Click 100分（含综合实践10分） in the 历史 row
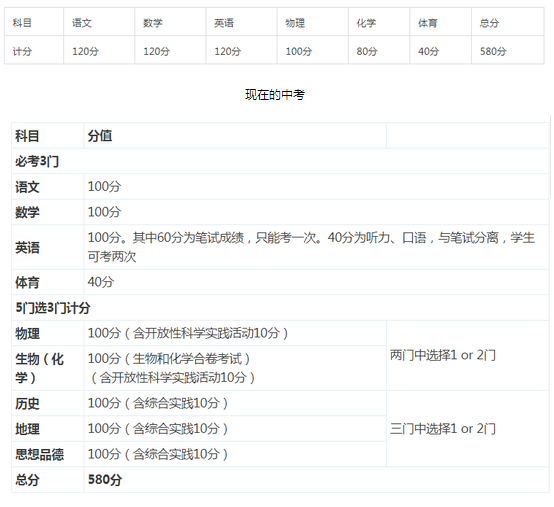554x507 pixels. 158,403
